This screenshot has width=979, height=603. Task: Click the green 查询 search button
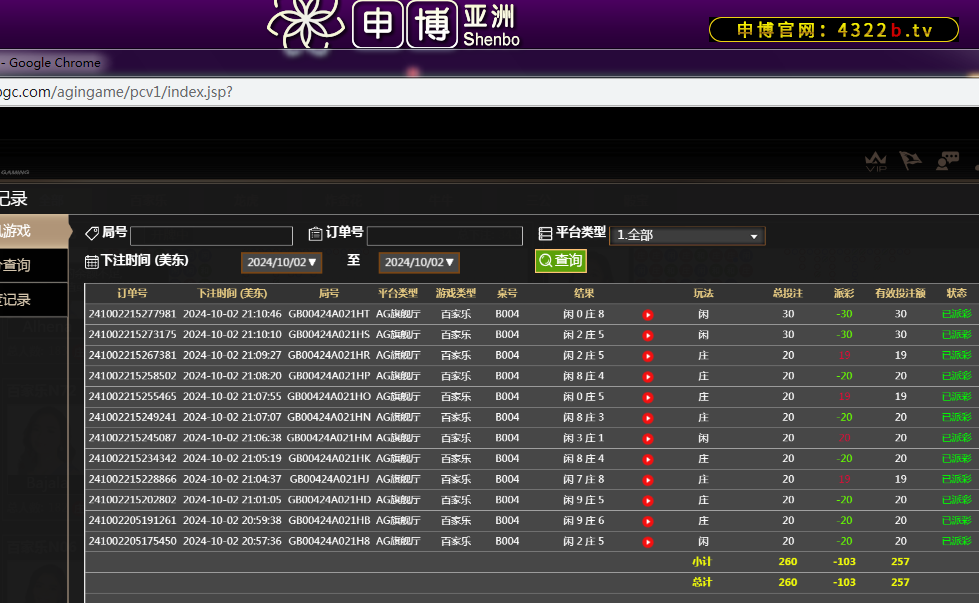click(x=560, y=261)
